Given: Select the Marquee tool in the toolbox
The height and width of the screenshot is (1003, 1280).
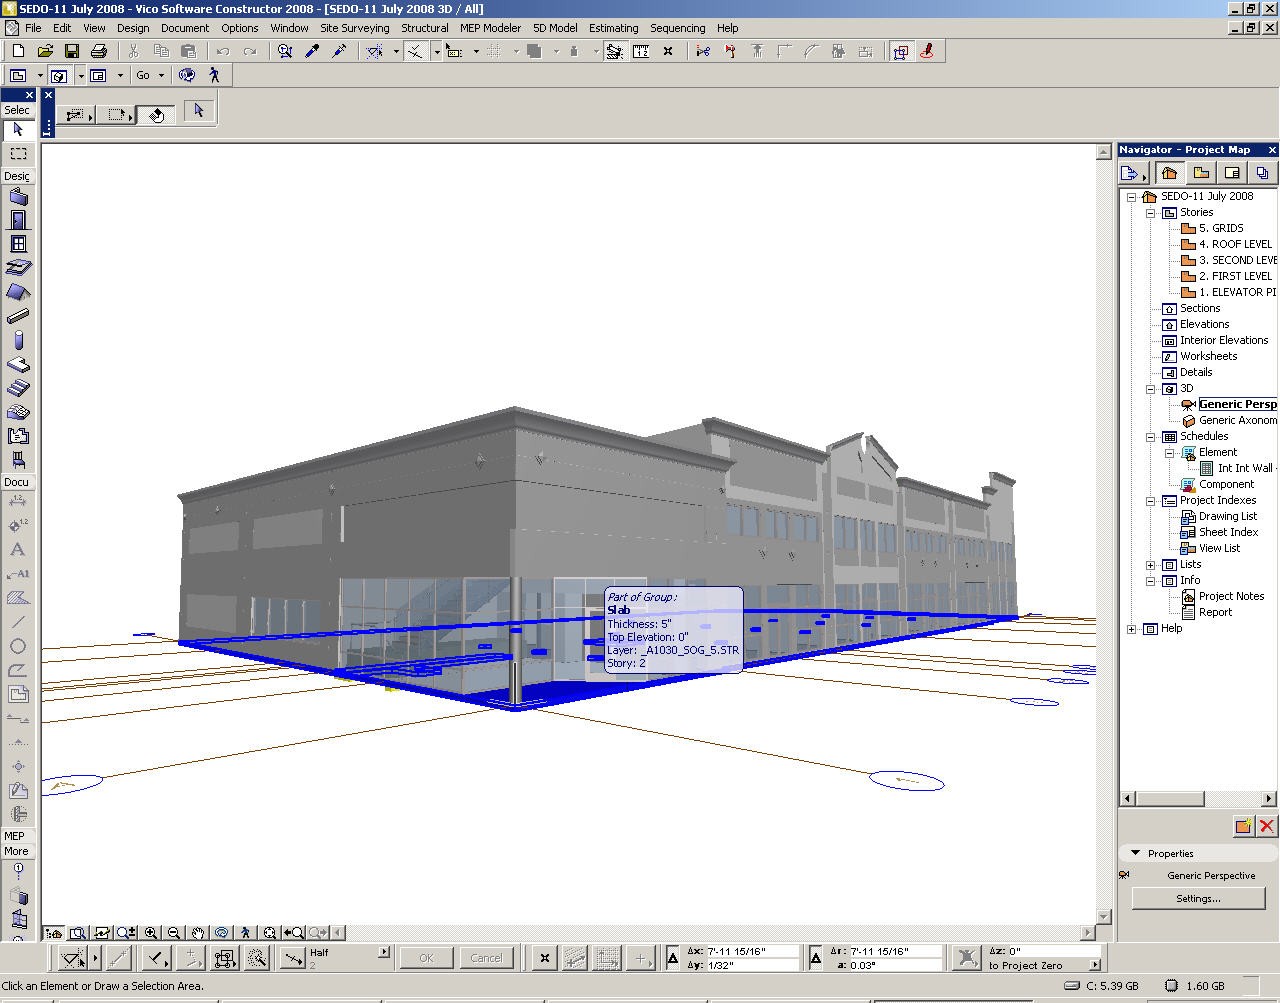Looking at the screenshot, I should pyautogui.click(x=18, y=154).
